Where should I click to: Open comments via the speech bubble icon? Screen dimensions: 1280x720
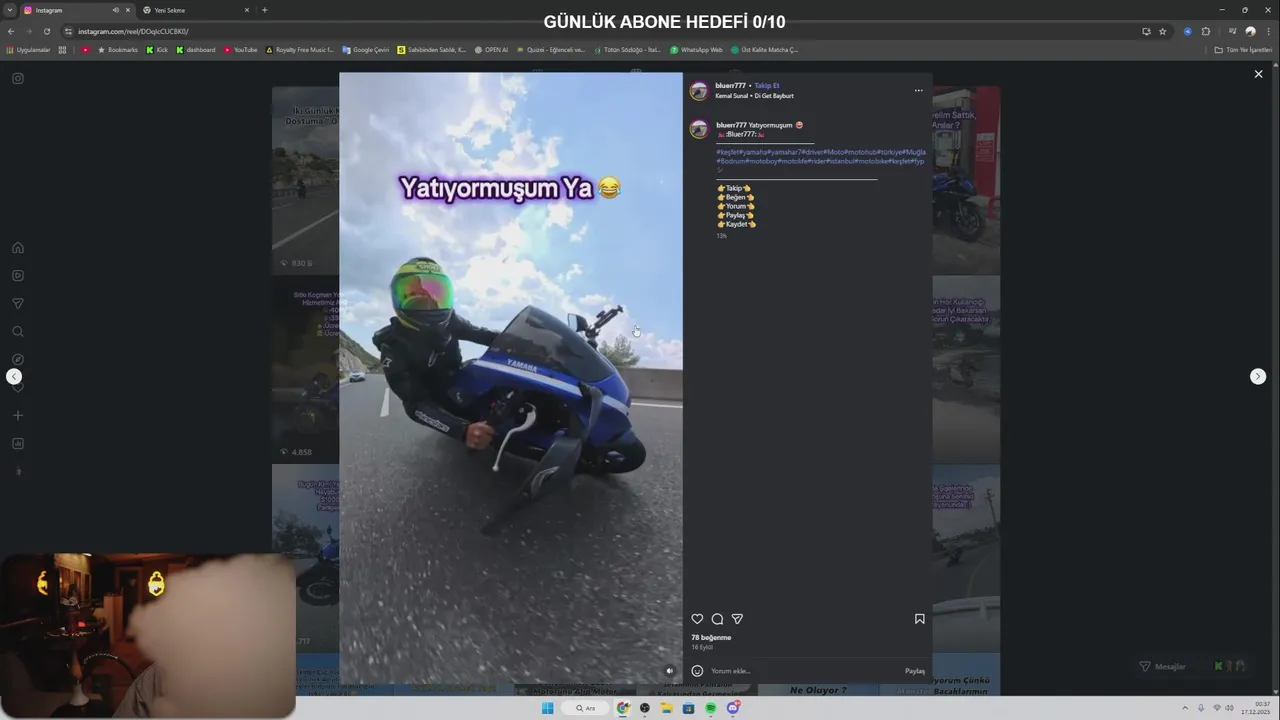pos(717,619)
